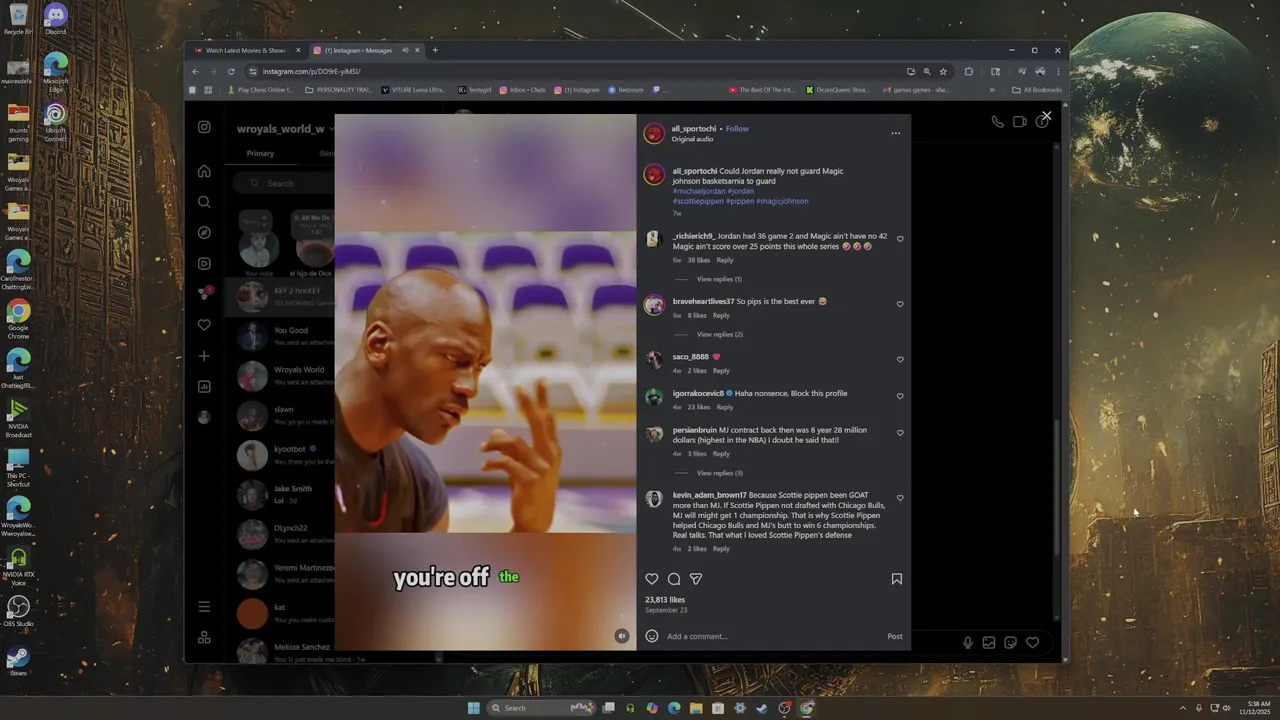
Task: Save the post with the bookmark icon
Action: pyautogui.click(x=897, y=579)
